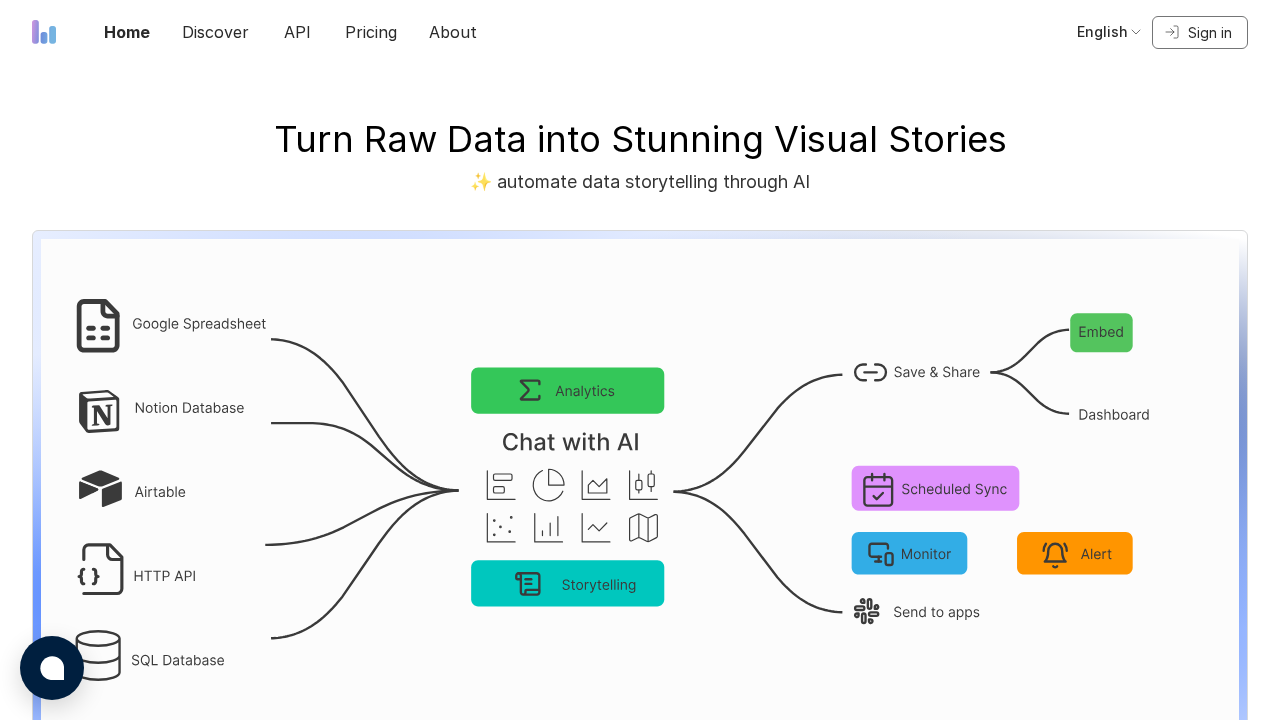Select the teal Storytelling block
This screenshot has height=720, width=1280.
(x=567, y=584)
